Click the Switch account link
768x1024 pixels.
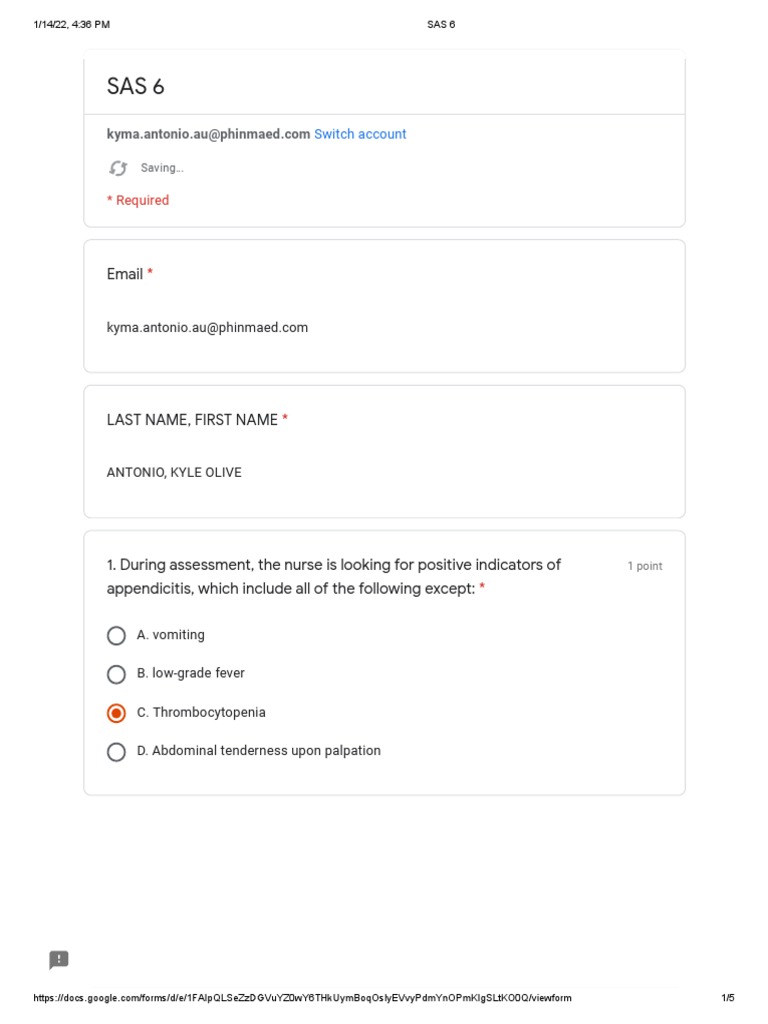coord(360,134)
